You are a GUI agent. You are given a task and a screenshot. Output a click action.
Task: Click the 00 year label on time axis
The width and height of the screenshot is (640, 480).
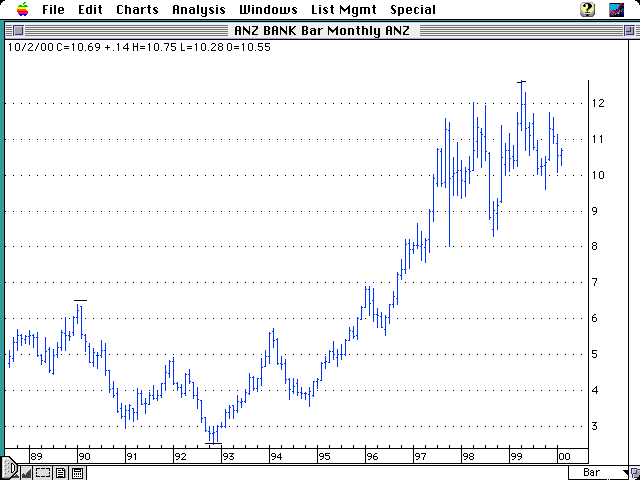[x=564, y=456]
